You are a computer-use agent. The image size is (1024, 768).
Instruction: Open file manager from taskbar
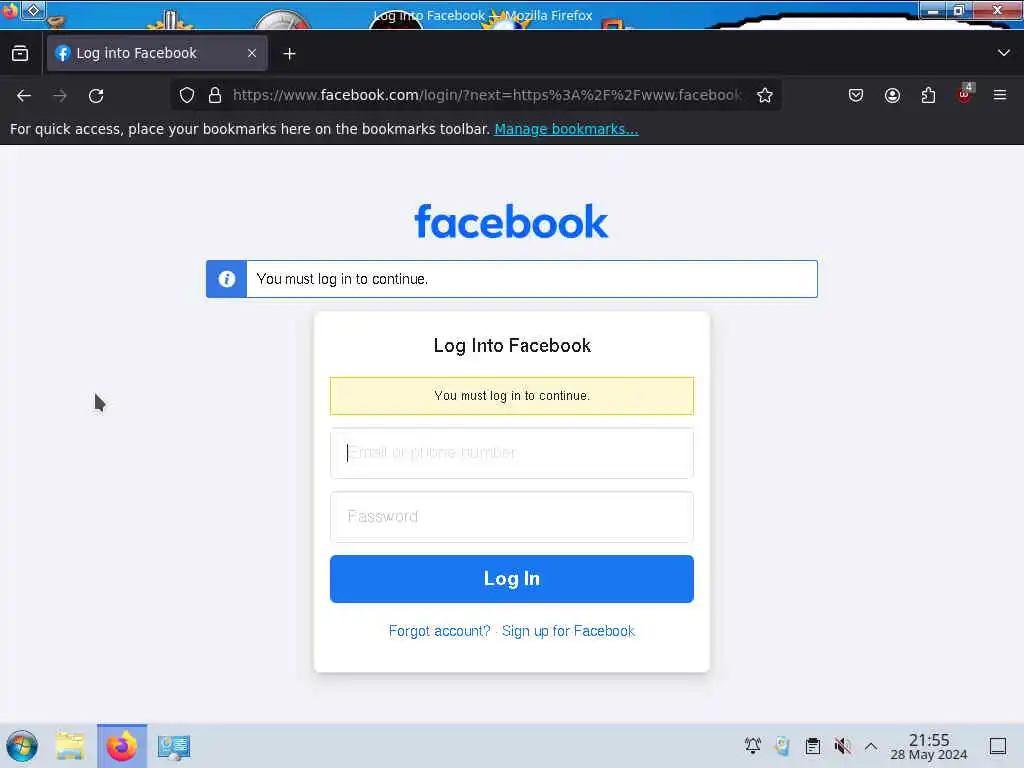(x=70, y=746)
